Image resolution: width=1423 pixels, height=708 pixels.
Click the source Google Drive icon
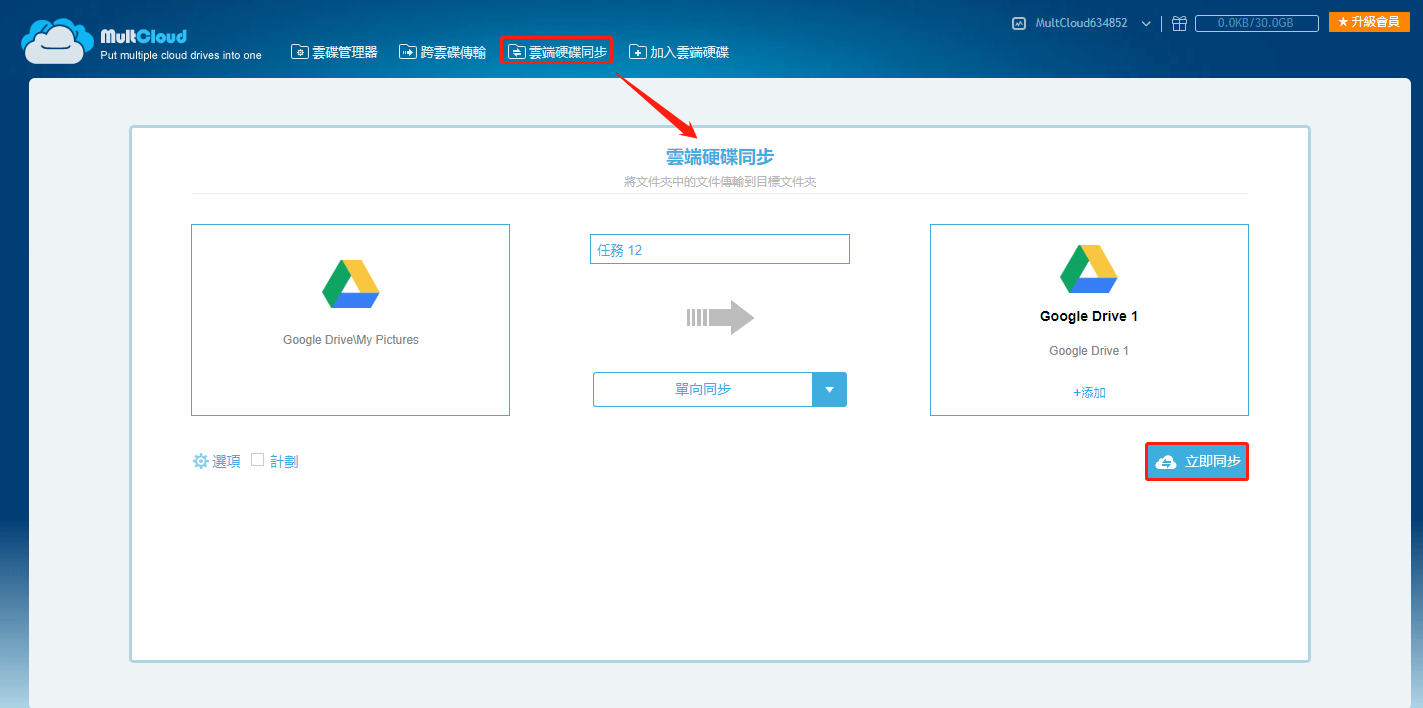click(351, 284)
